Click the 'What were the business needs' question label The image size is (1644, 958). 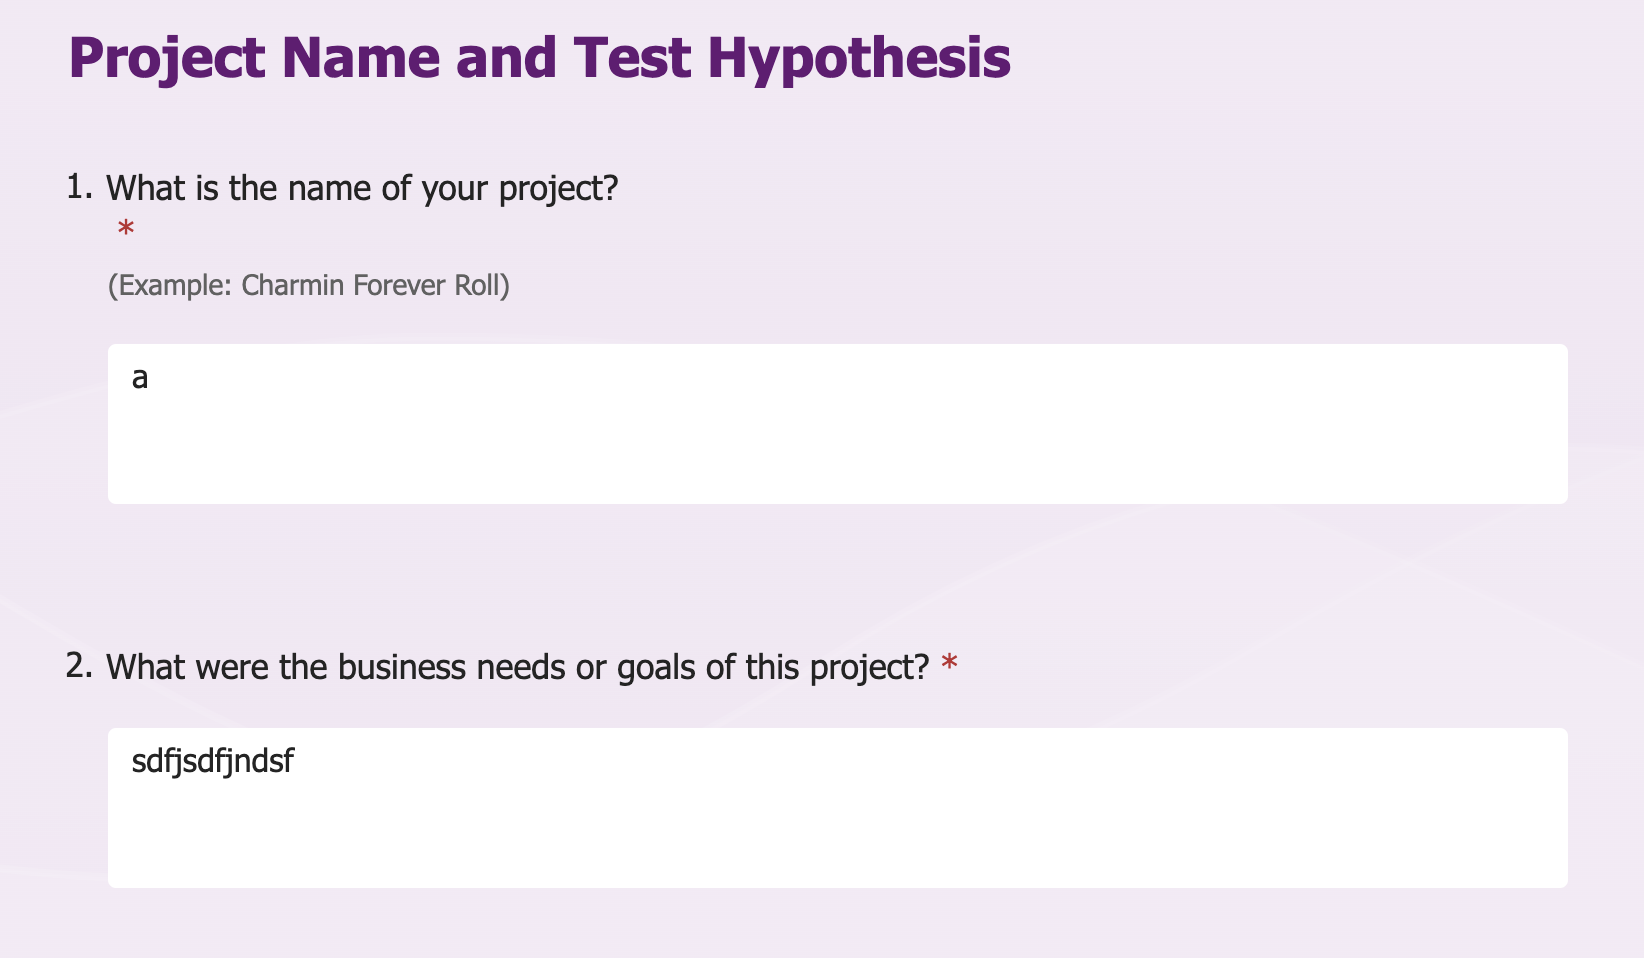tap(518, 667)
